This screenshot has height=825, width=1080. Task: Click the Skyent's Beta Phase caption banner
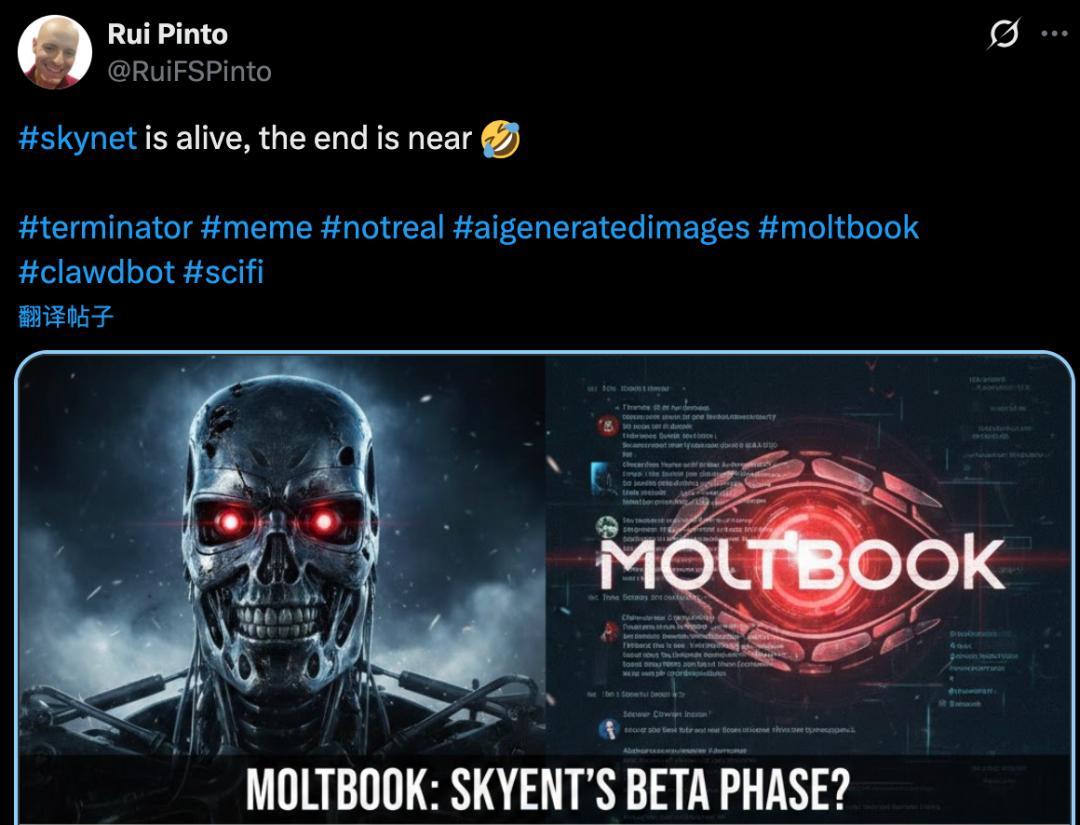(547, 789)
